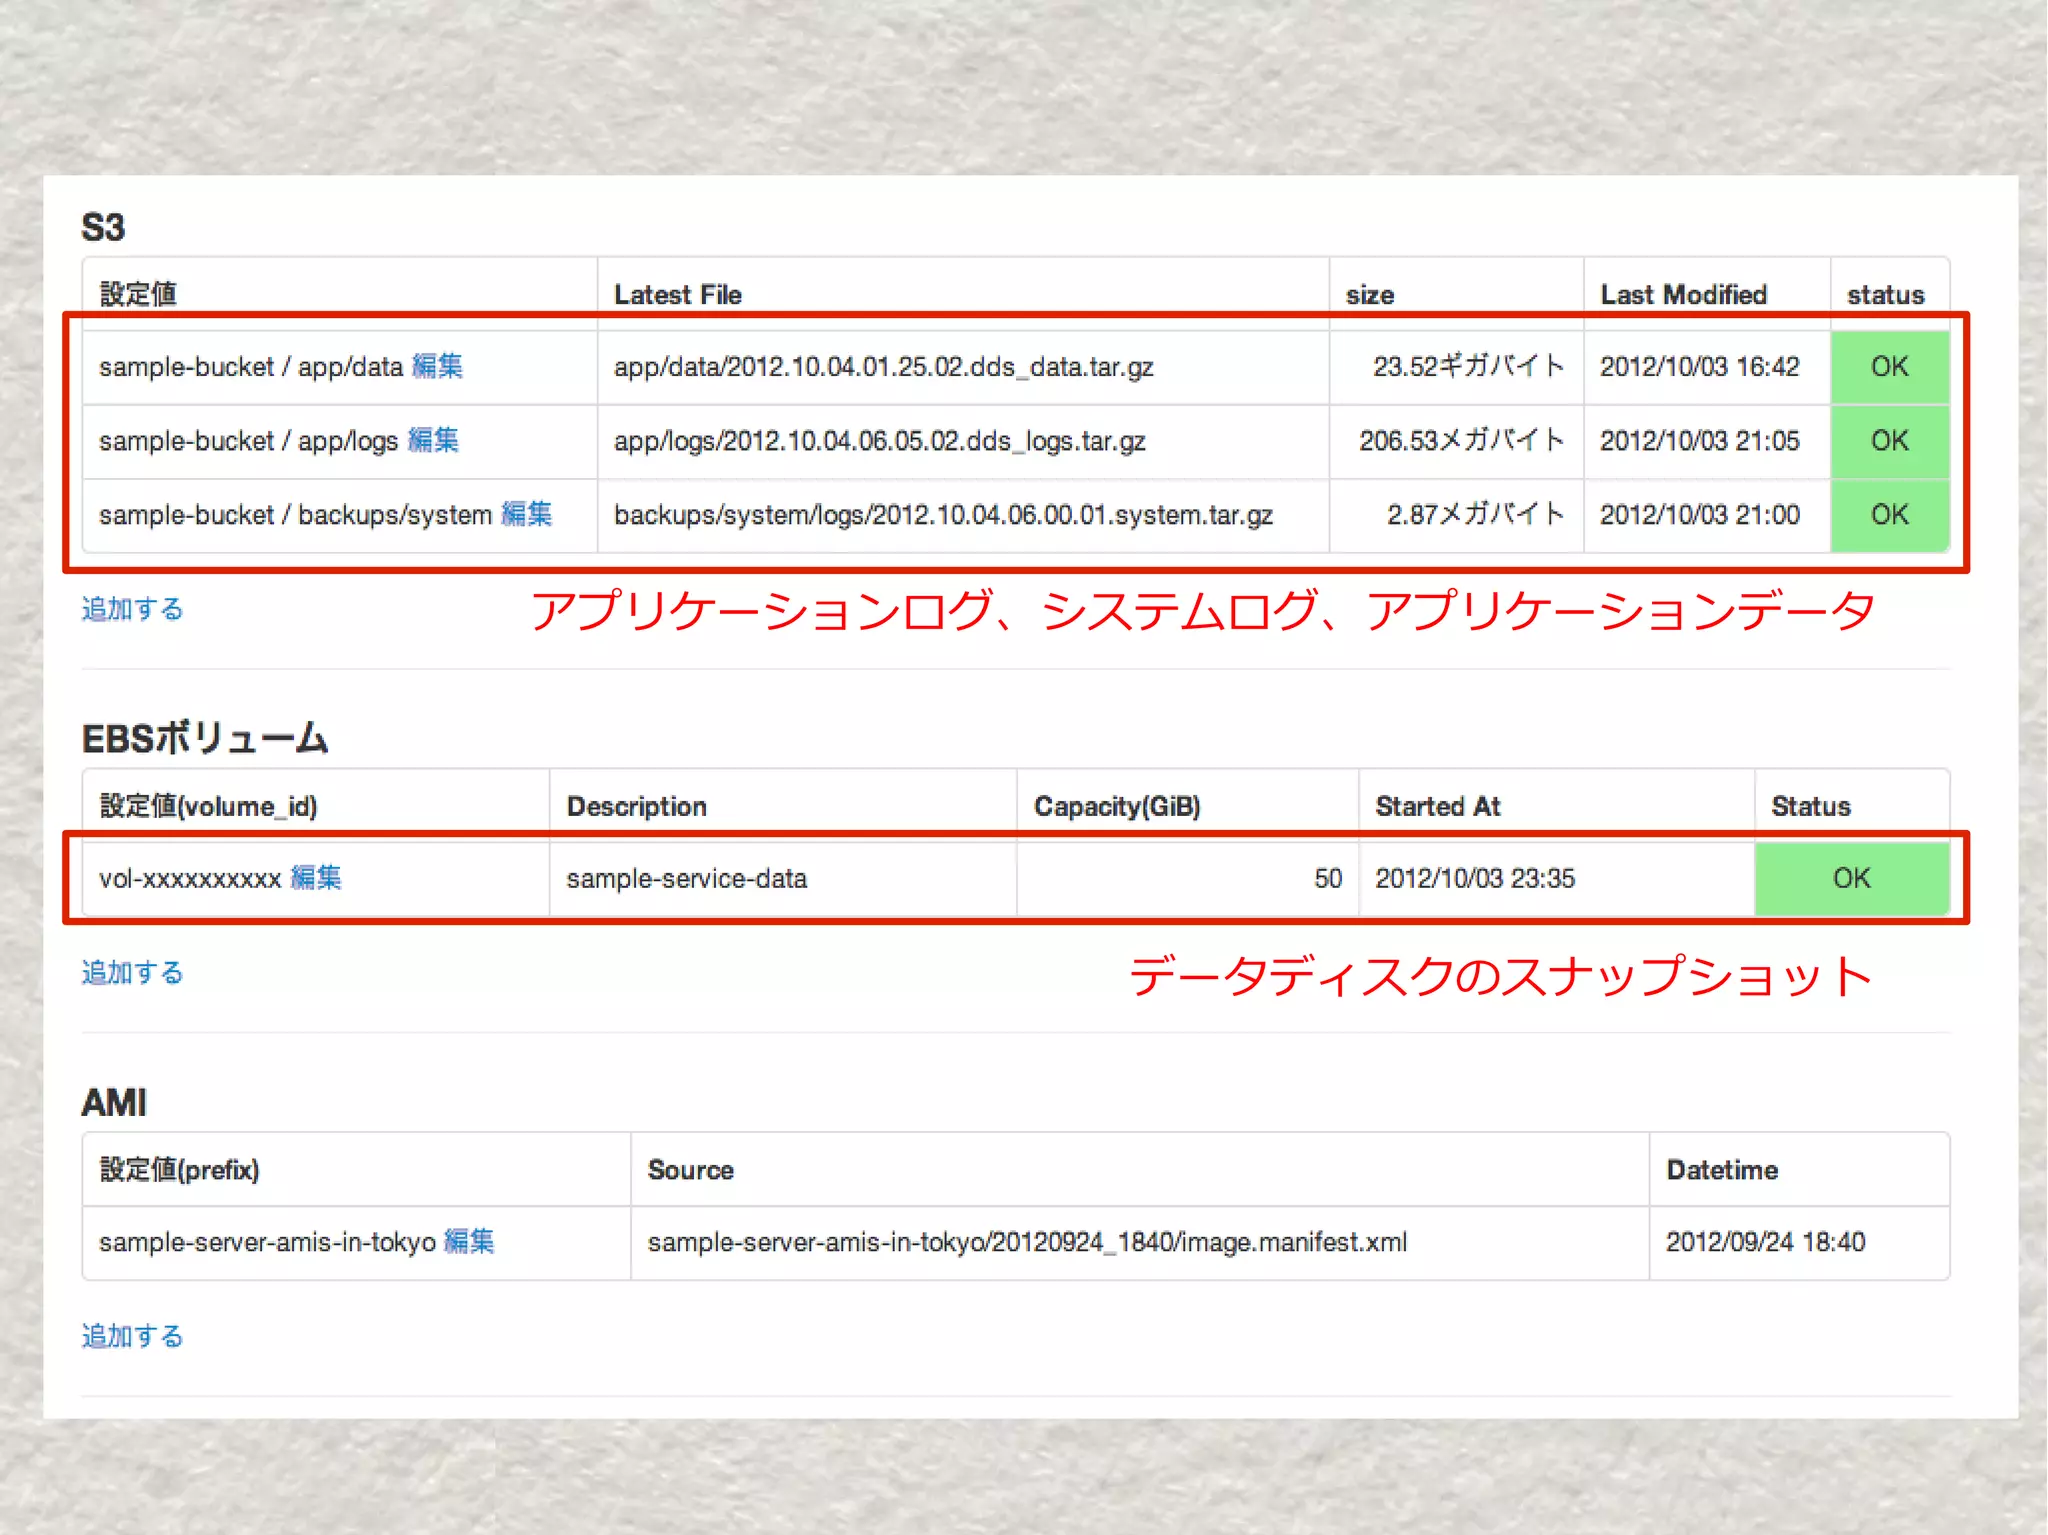Select file app/logs/2012.10.04.06.05.02.dds_logs.tar.gz

(x=879, y=441)
